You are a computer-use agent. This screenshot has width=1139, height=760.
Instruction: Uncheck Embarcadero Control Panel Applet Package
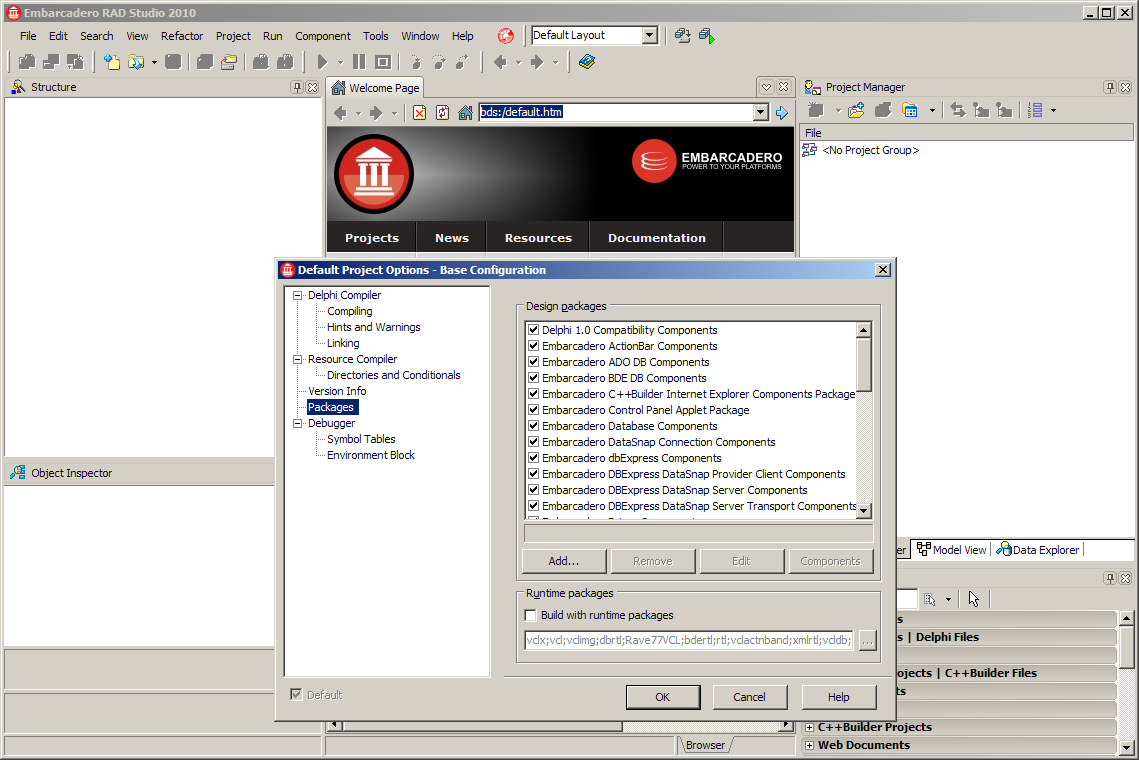(x=533, y=410)
